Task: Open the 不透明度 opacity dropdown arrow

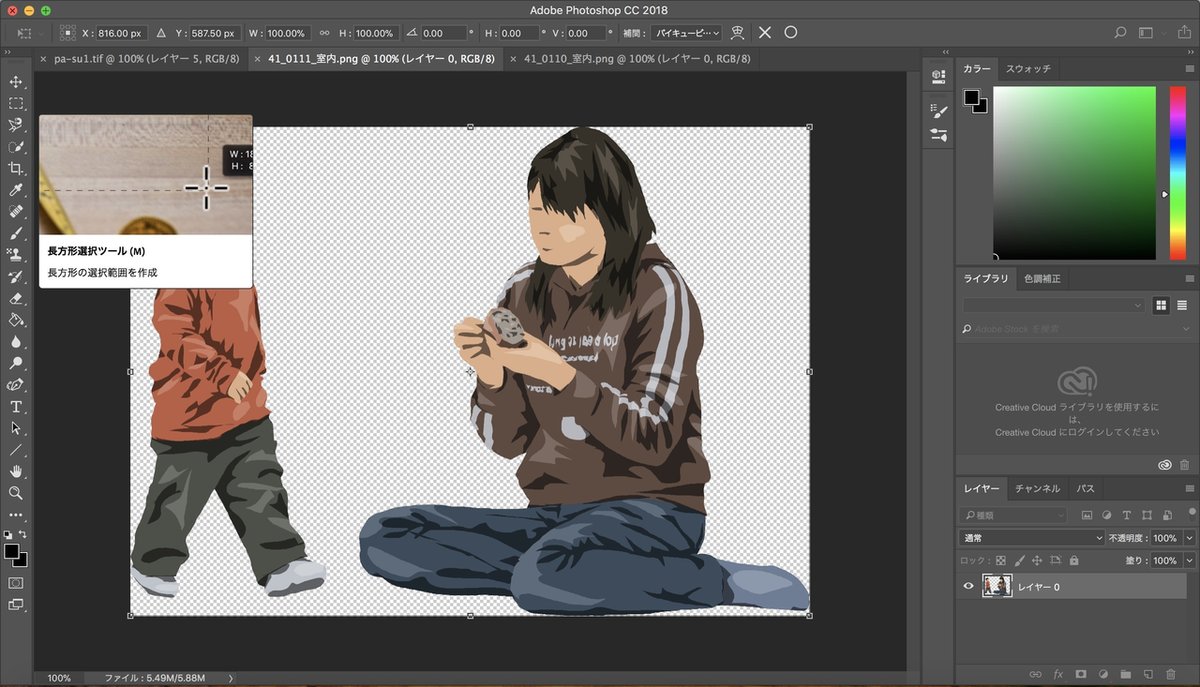Action: pyautogui.click(x=1189, y=538)
